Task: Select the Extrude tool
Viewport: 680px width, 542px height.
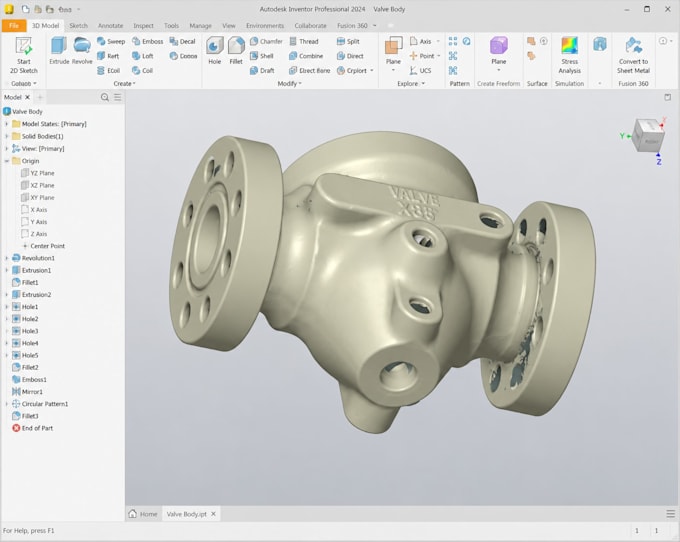Action: 59,51
